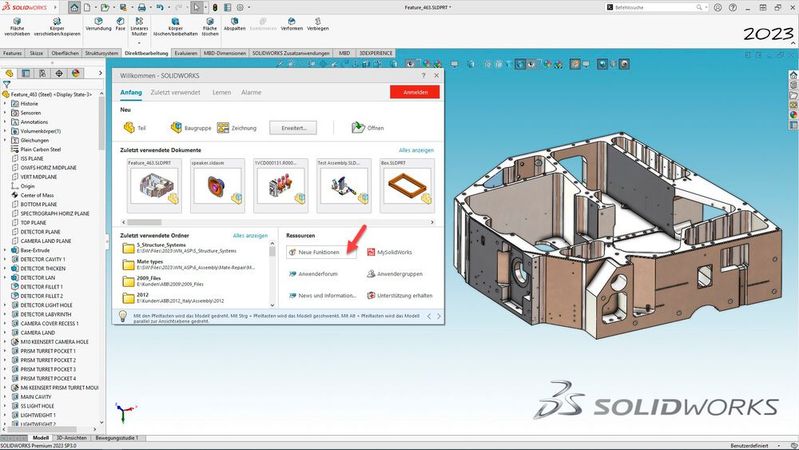799x450 pixels.
Task: Click the New document icon
Action: 88,8
